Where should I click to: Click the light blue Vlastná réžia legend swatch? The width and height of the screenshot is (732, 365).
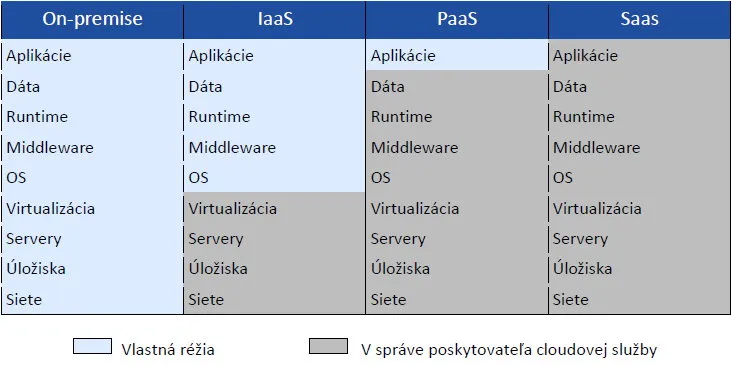click(92, 346)
